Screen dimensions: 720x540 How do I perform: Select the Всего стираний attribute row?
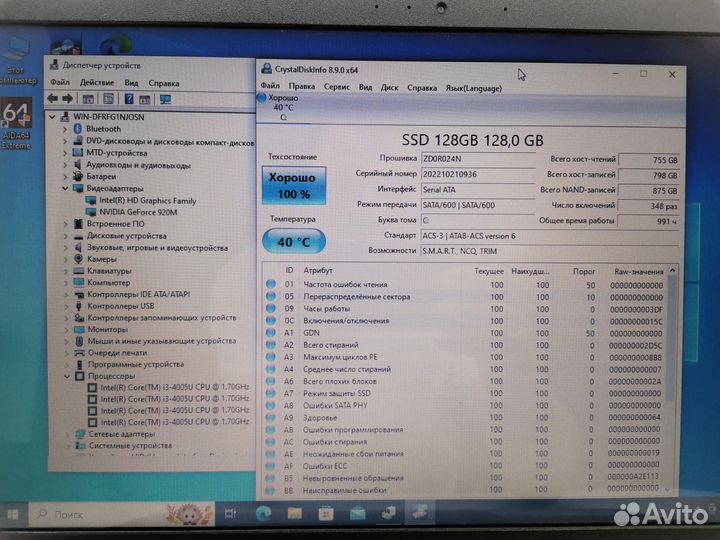[464, 345]
